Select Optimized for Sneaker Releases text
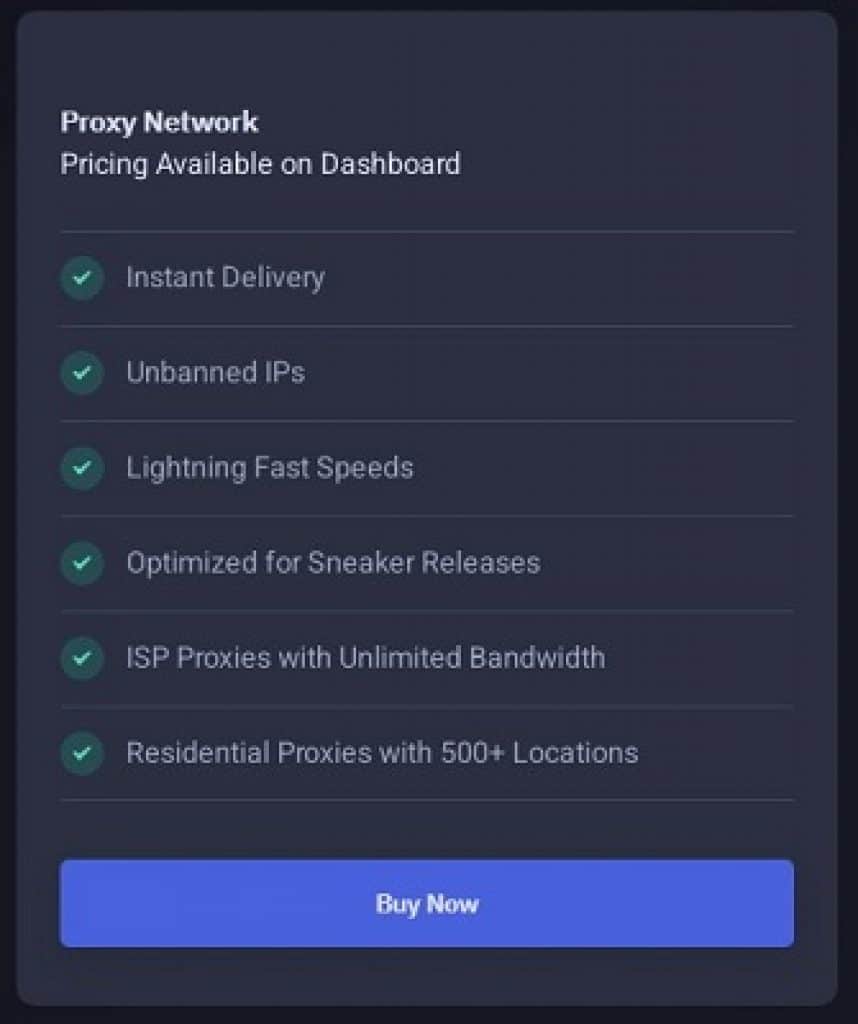This screenshot has width=858, height=1024. [334, 563]
